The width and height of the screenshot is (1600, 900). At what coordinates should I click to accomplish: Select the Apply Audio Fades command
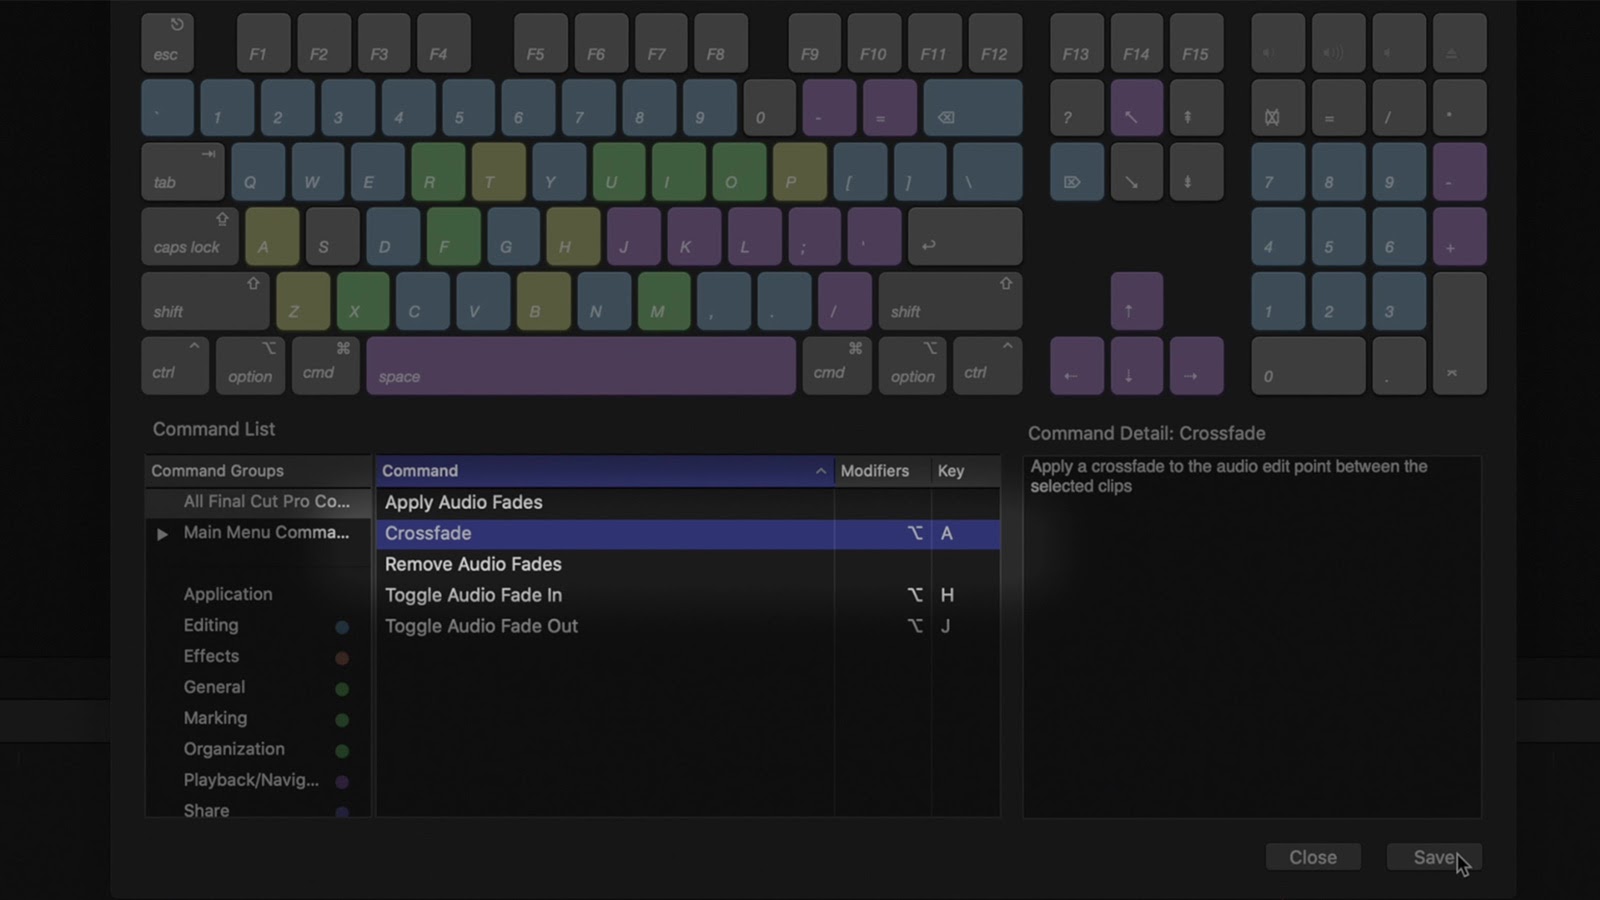(688, 503)
